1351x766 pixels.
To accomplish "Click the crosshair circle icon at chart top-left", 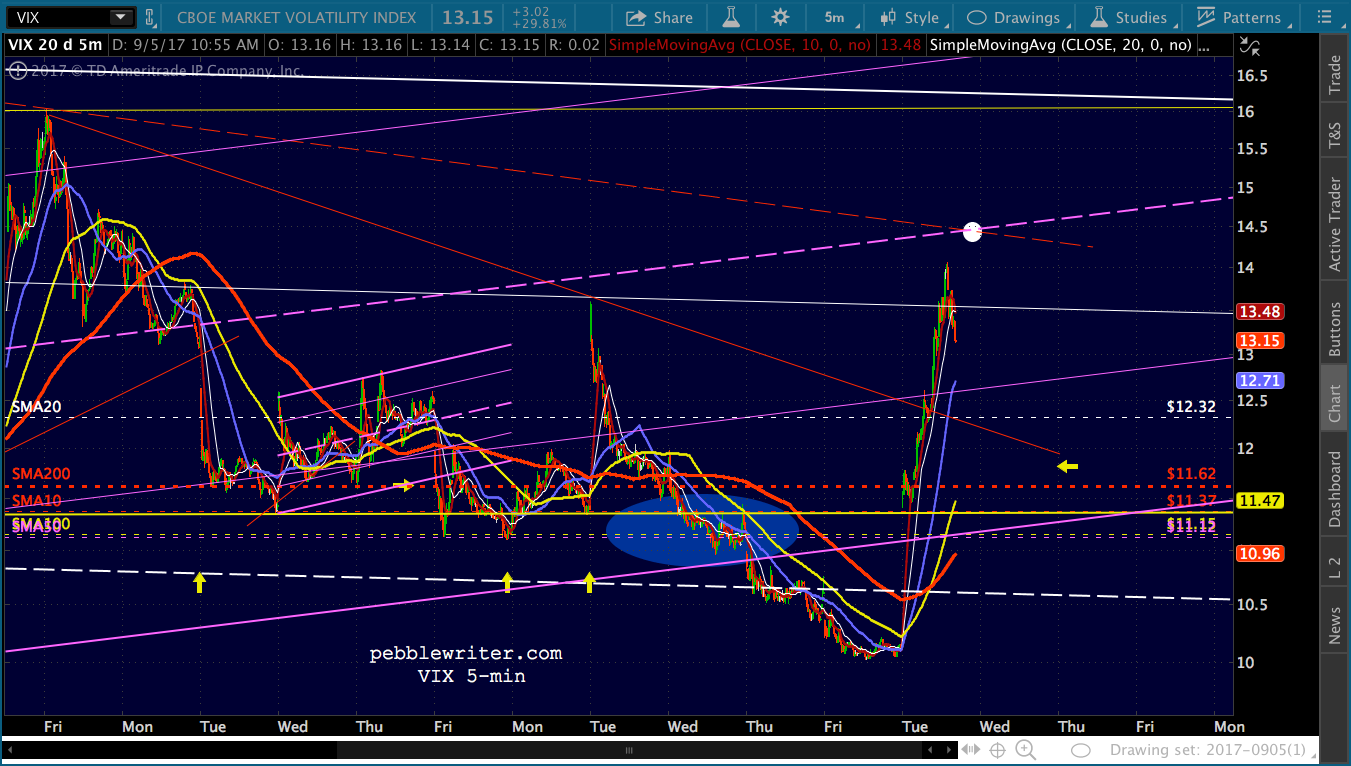I will coord(16,69).
